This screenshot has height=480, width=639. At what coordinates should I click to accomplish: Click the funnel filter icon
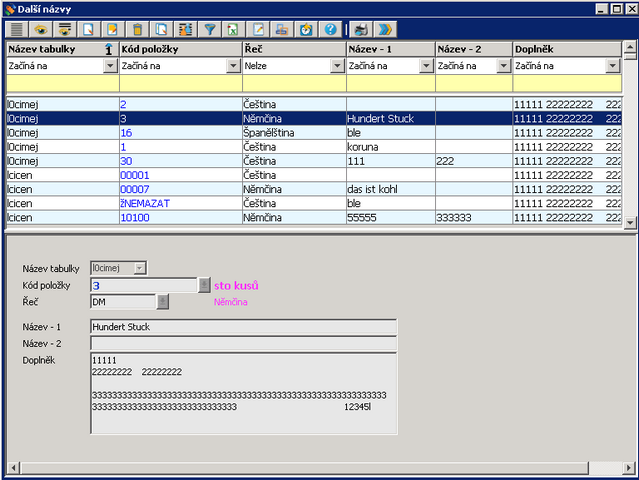210,29
